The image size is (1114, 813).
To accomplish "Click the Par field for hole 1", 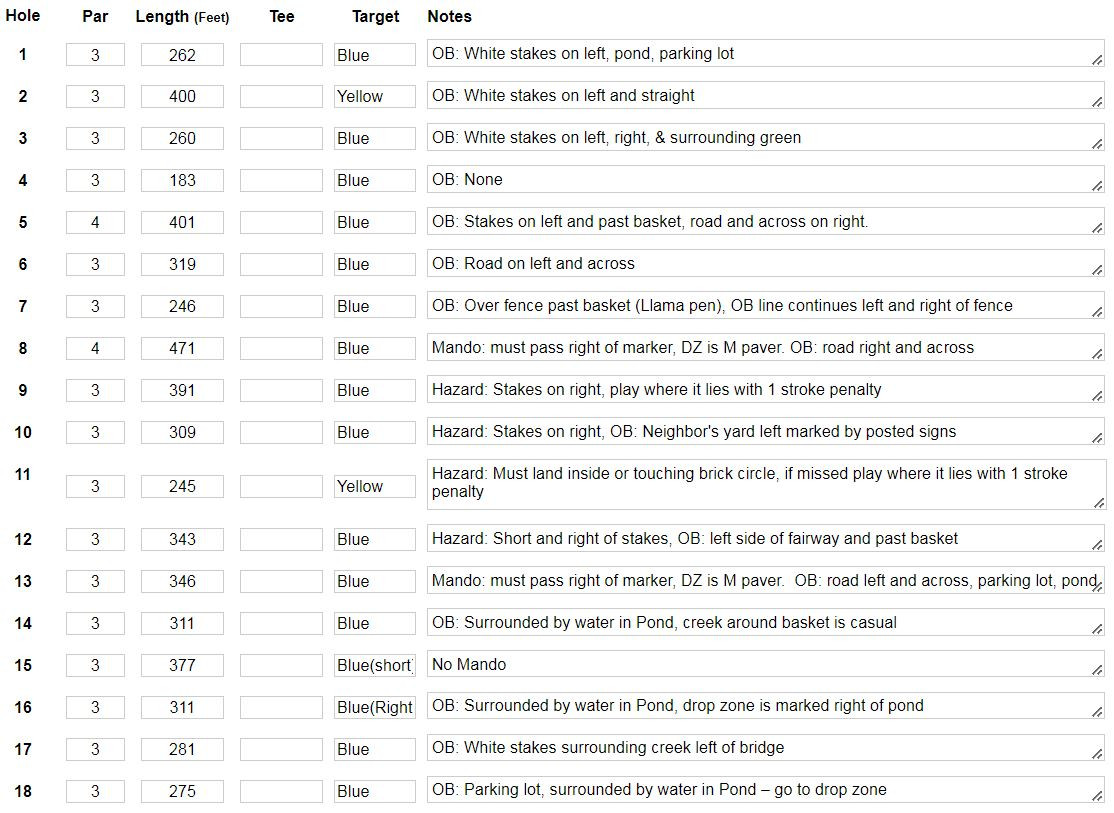I will [x=95, y=55].
